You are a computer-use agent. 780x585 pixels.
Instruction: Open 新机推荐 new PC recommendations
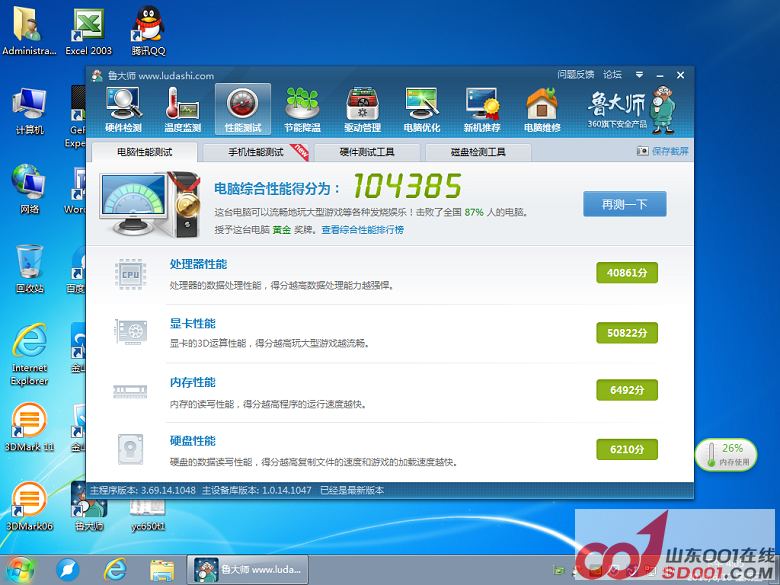pyautogui.click(x=482, y=109)
